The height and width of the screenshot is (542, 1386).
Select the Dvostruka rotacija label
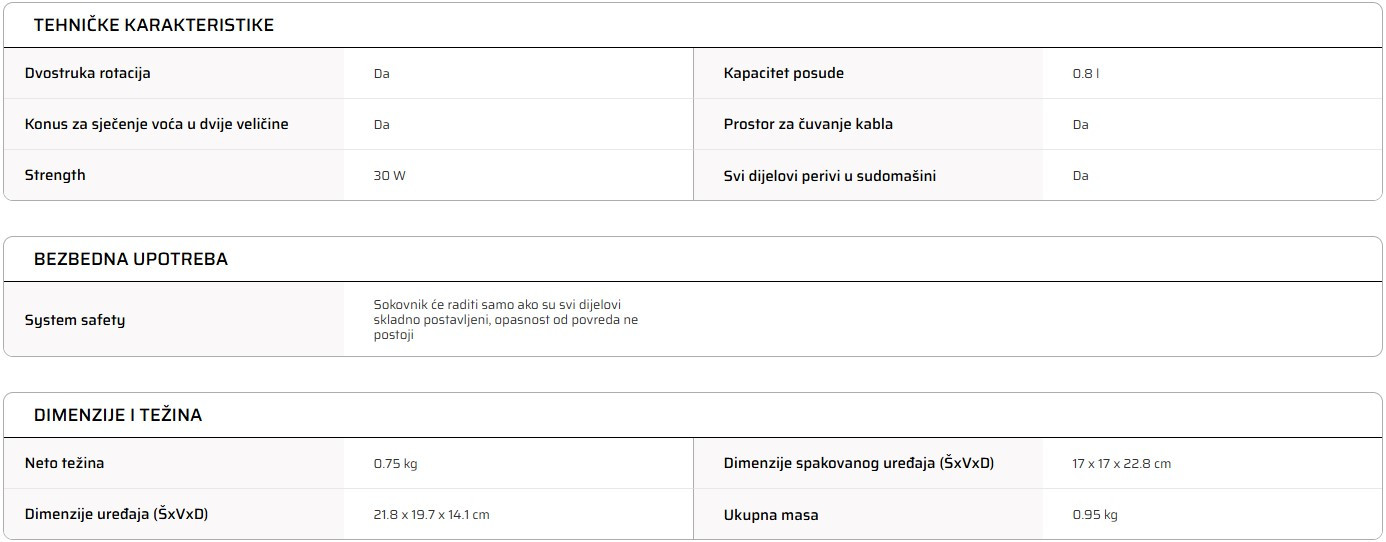coord(88,73)
